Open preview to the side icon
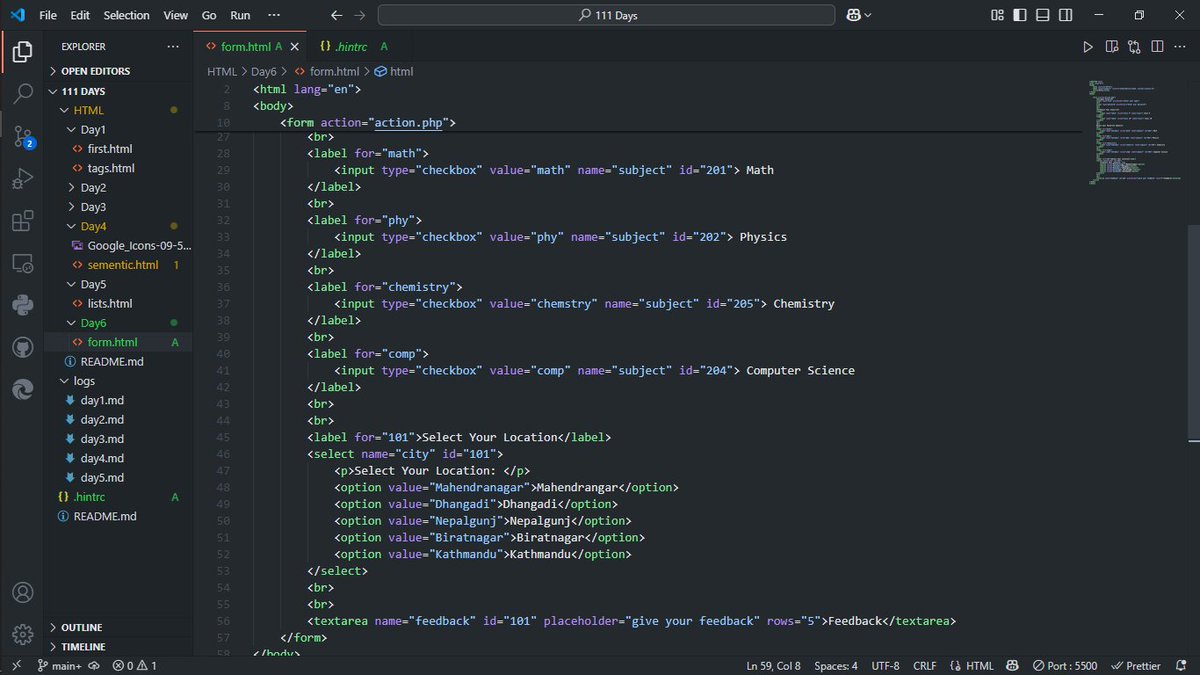Screen dimensions: 1200x675 pyautogui.click(x=1112, y=47)
